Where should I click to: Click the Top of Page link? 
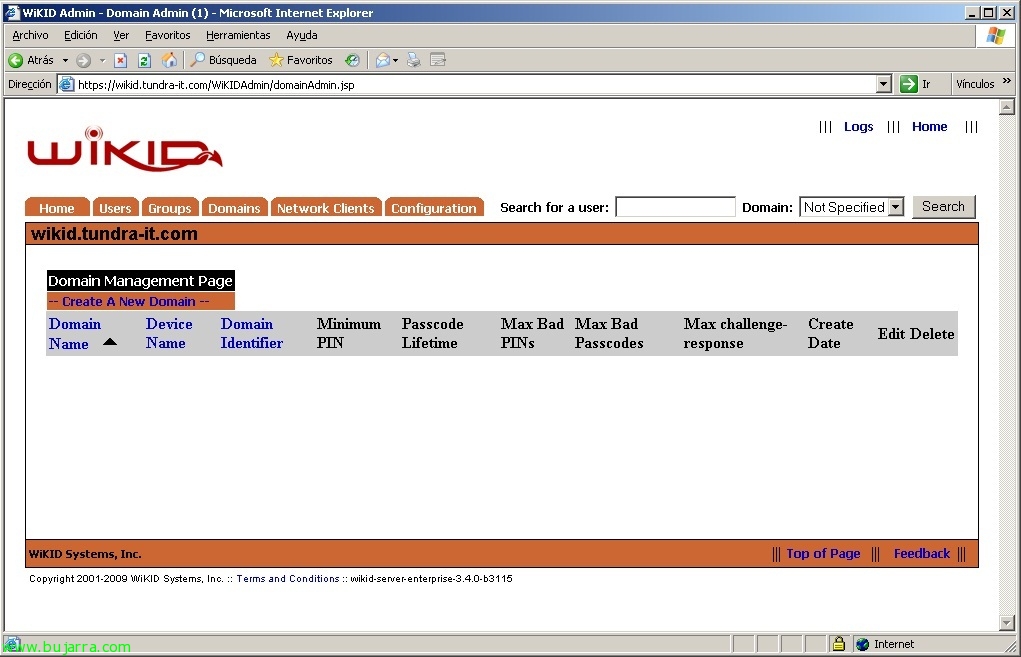[x=823, y=553]
